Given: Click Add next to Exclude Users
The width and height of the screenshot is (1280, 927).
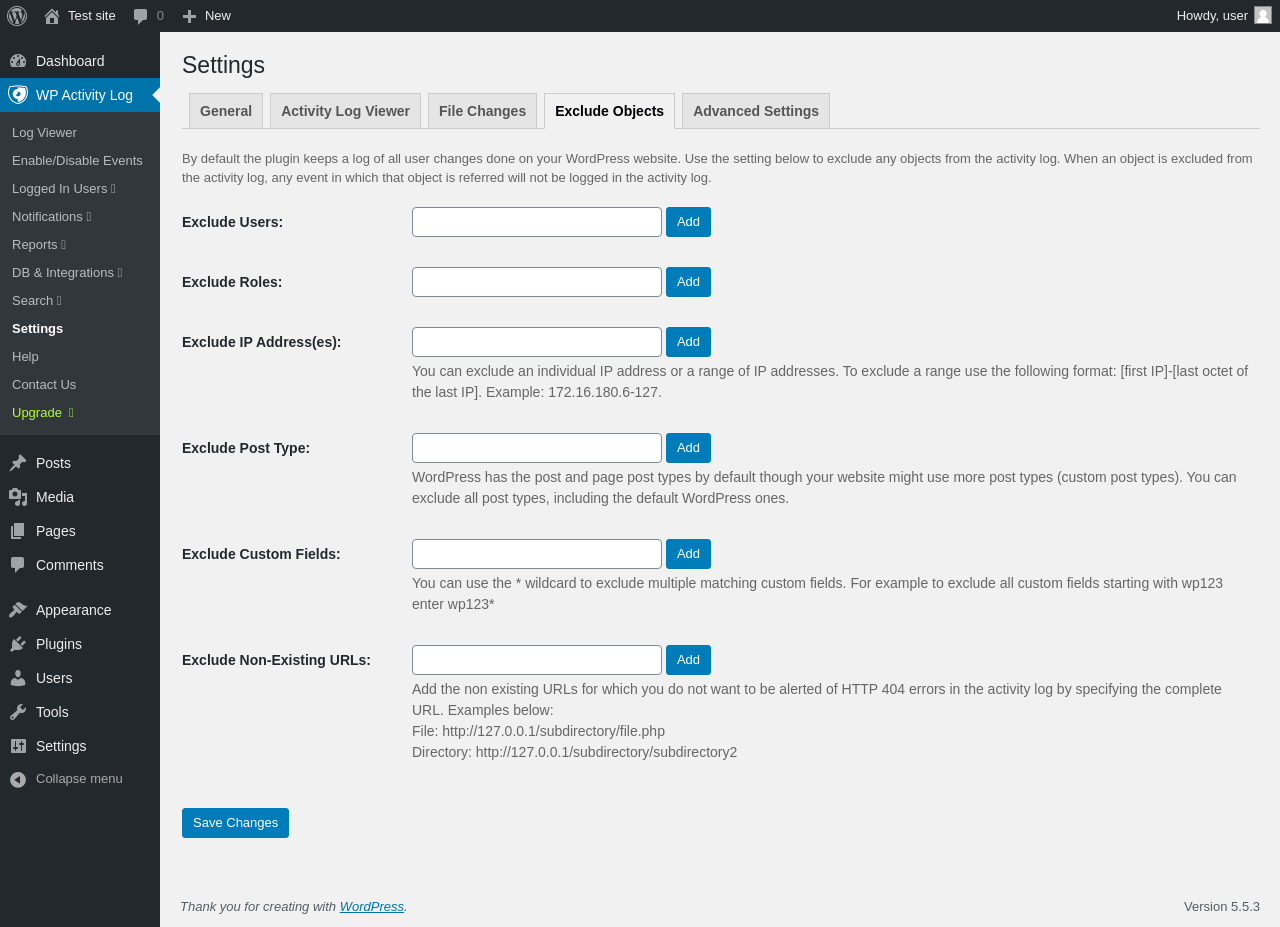Looking at the screenshot, I should [x=688, y=222].
